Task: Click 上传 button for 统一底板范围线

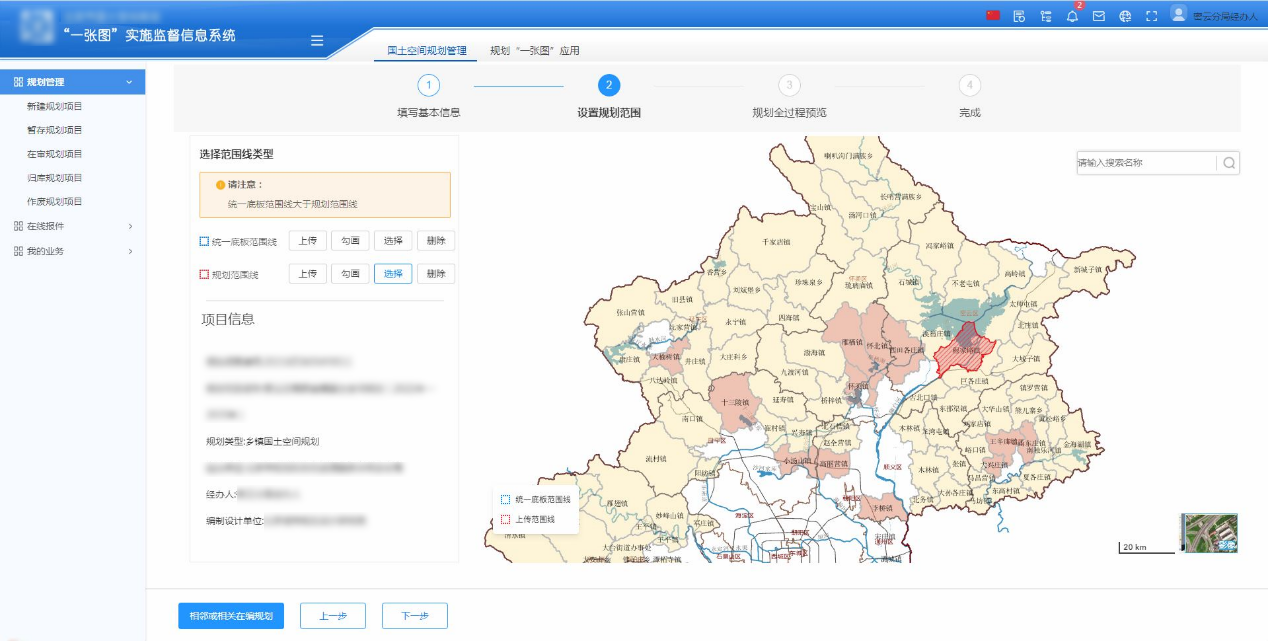Action: [x=308, y=241]
